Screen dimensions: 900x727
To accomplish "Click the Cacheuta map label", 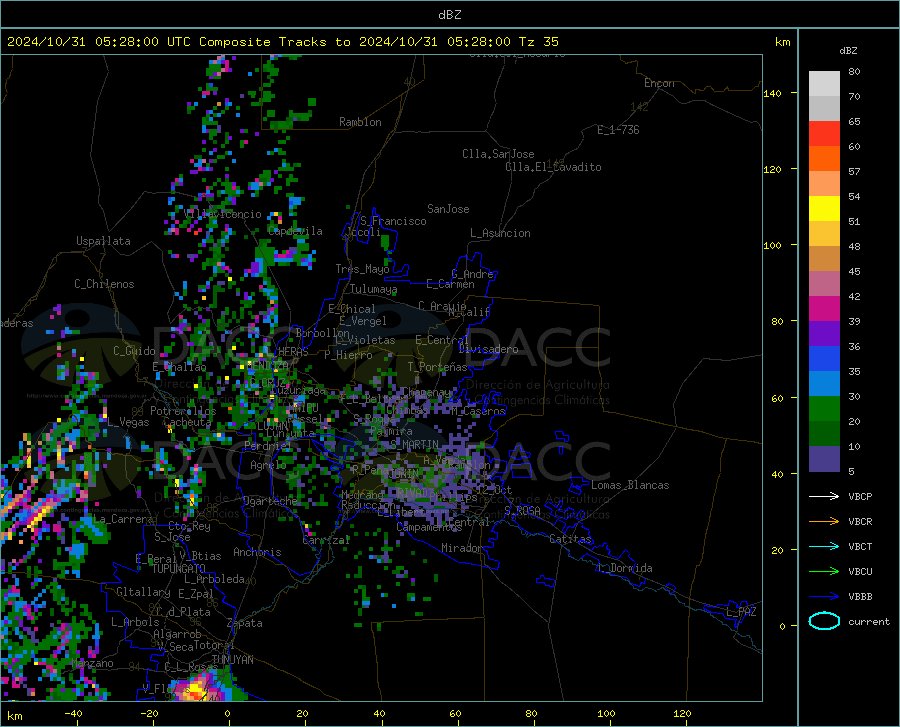I will (188, 422).
